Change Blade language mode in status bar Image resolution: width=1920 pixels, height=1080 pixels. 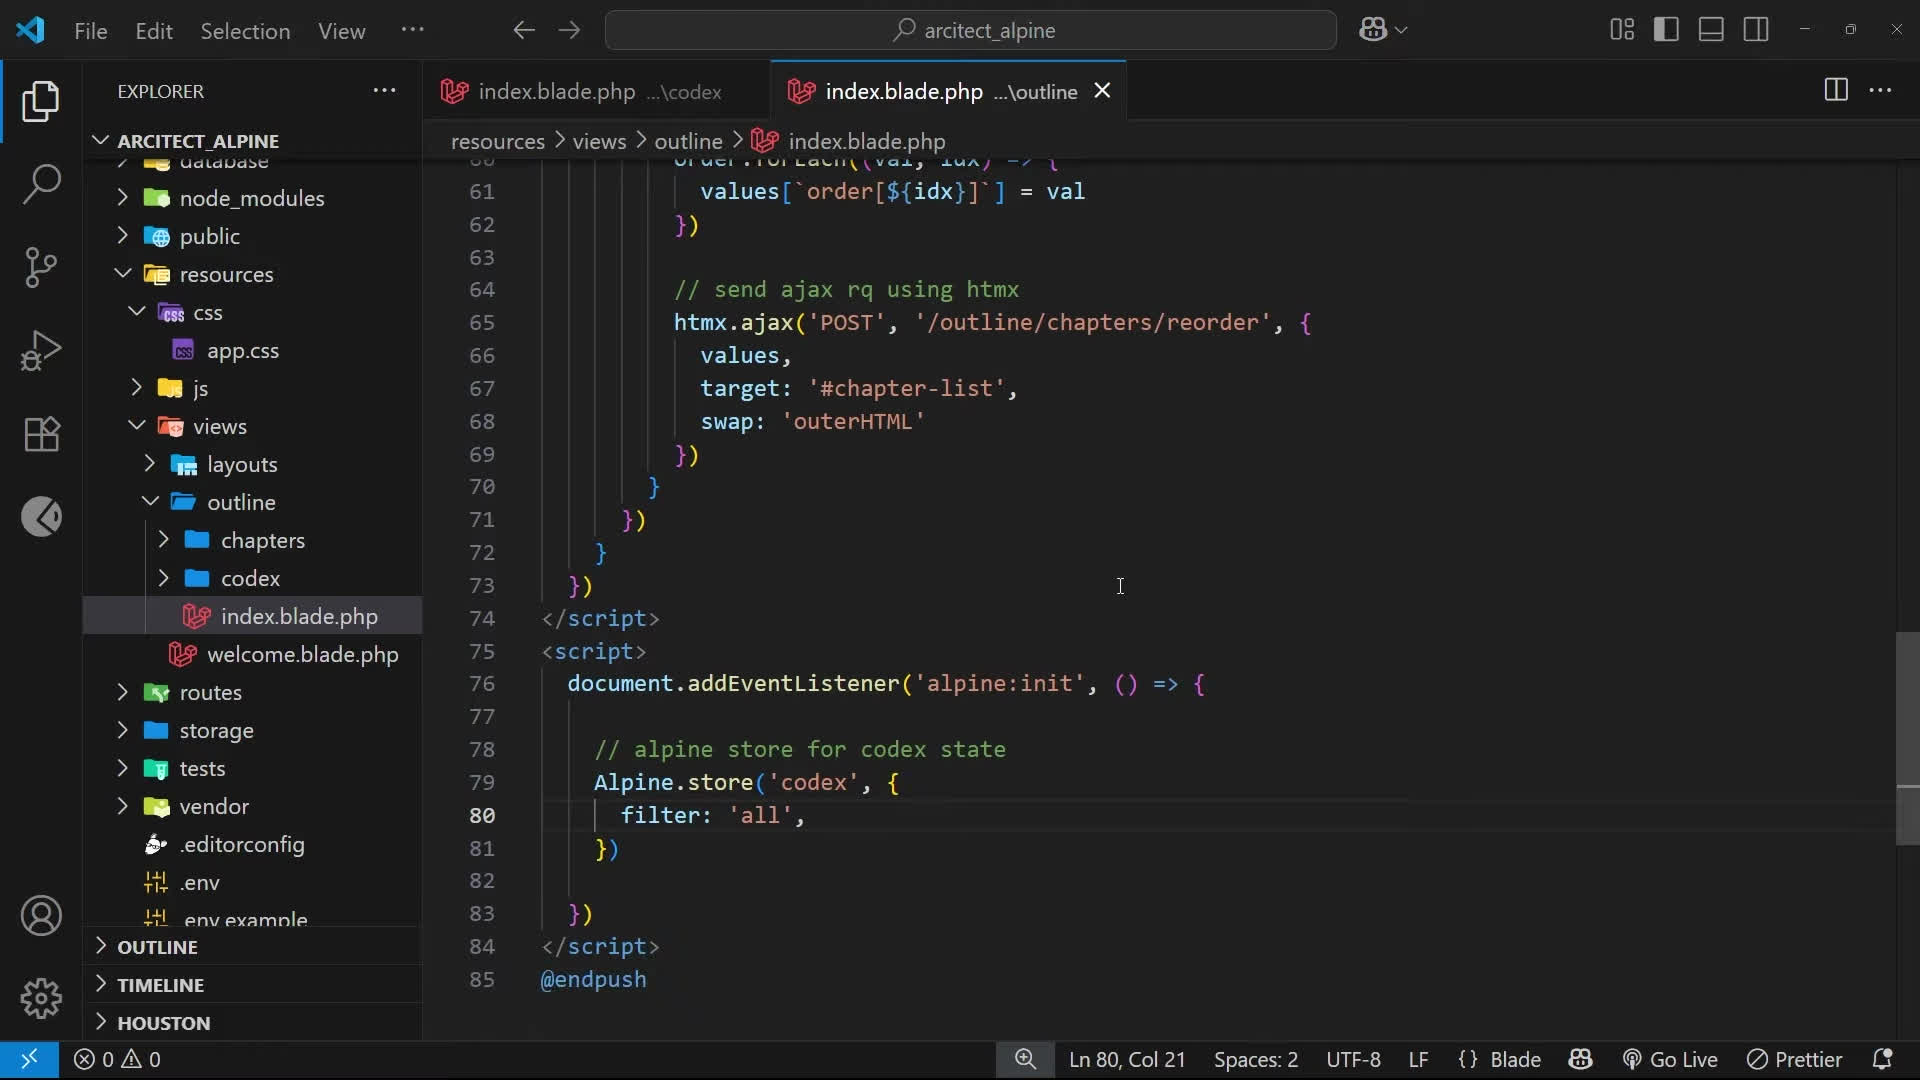point(1514,1059)
